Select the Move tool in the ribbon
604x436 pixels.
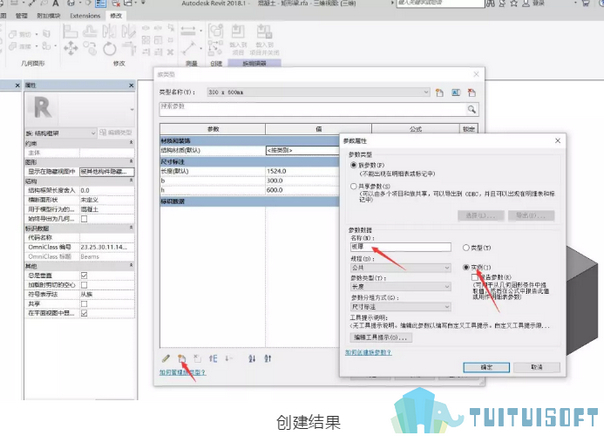tap(70, 49)
